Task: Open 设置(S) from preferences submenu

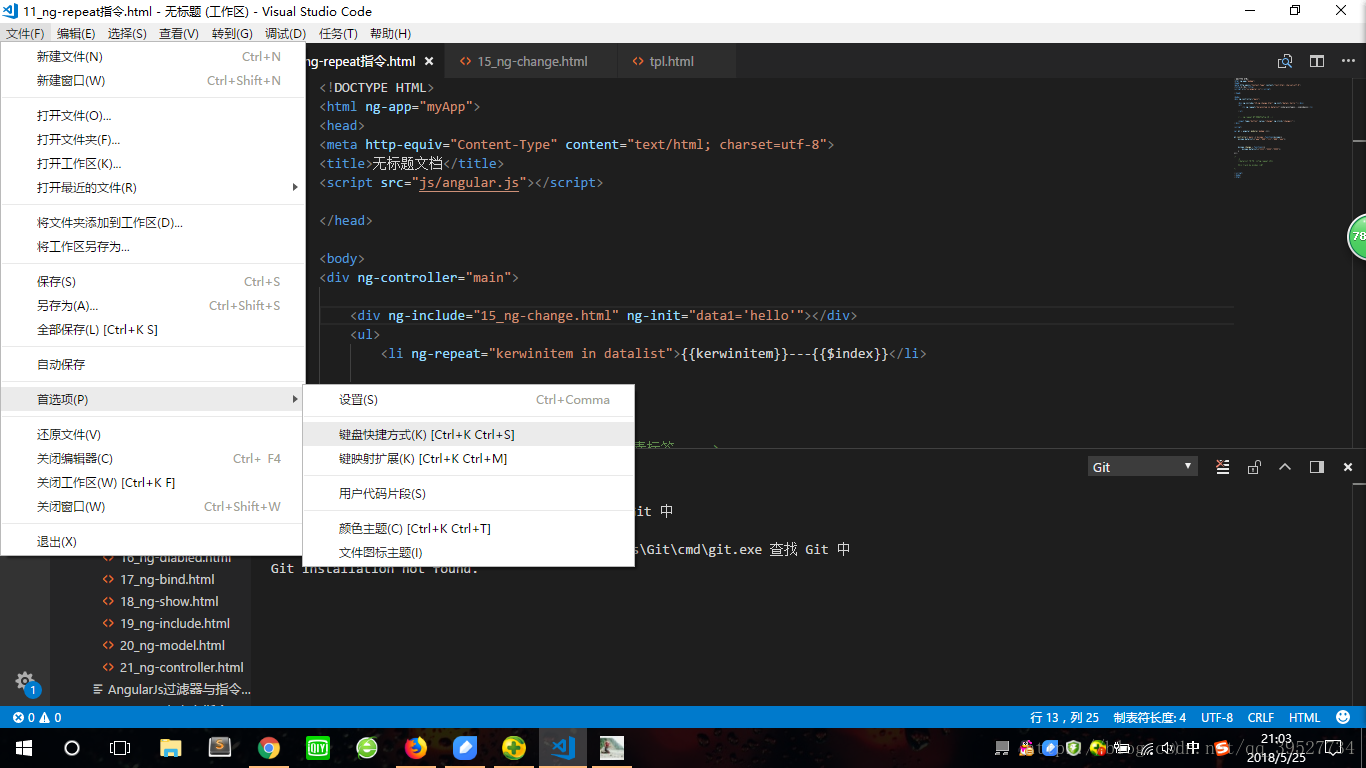Action: pyautogui.click(x=468, y=400)
